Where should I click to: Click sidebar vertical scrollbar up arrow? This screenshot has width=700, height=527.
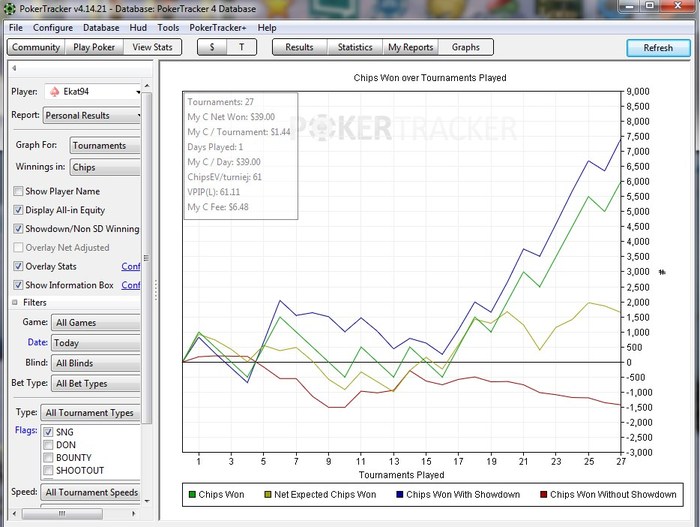coord(147,86)
